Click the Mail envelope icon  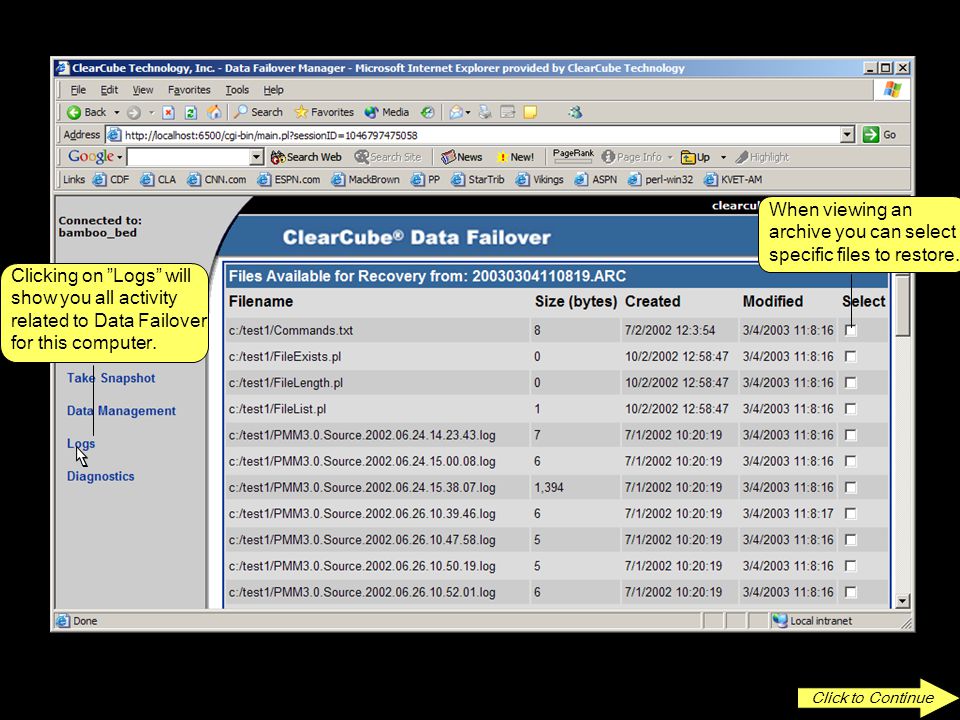click(456, 112)
